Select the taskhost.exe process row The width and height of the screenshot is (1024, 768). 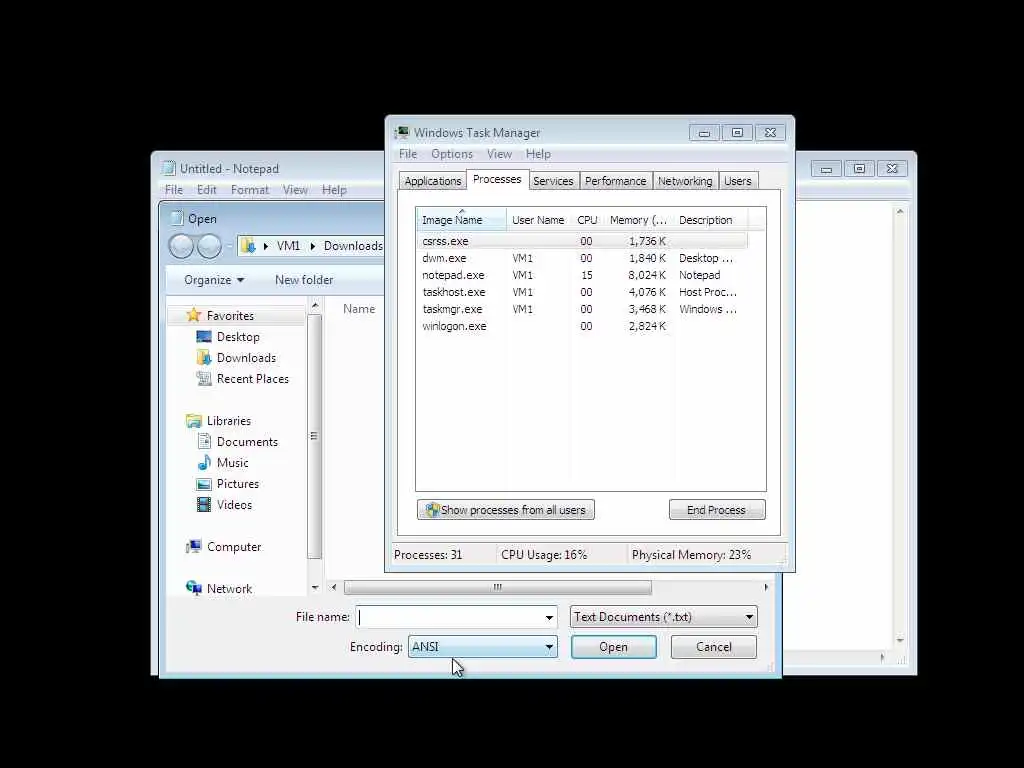point(582,292)
